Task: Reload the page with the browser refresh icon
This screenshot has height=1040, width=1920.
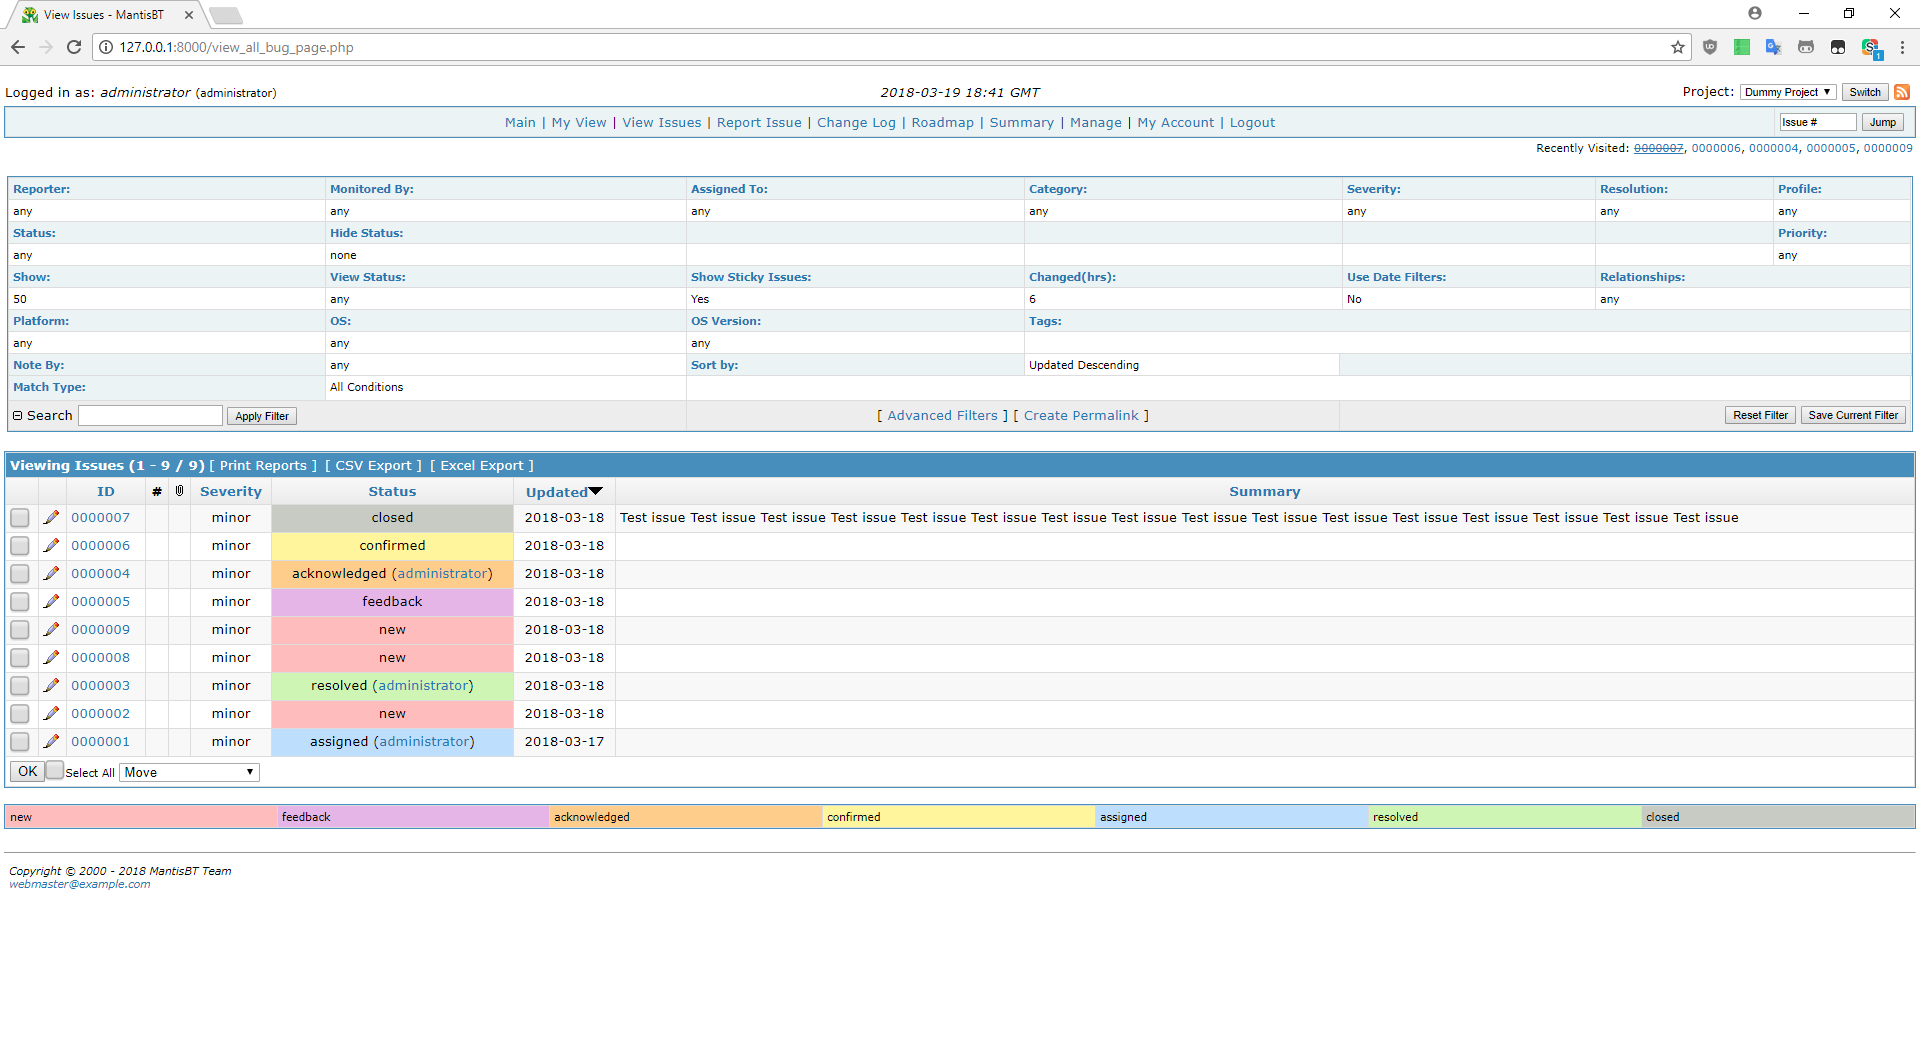Action: click(74, 47)
